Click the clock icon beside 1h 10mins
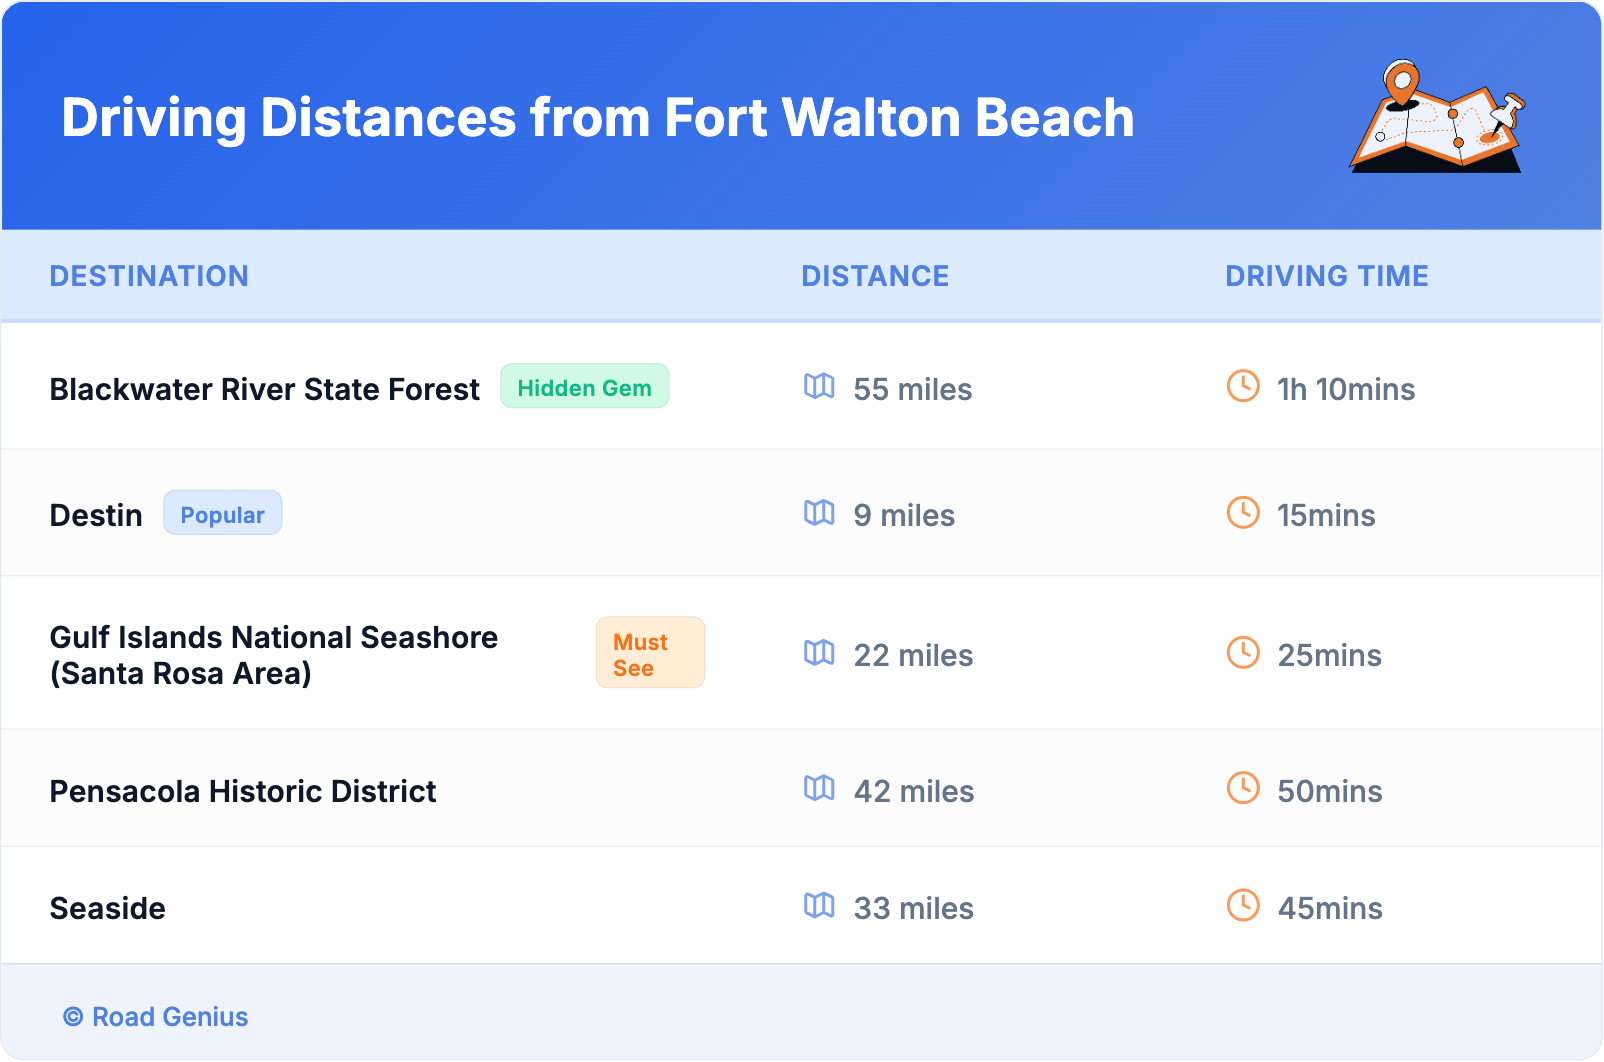The width and height of the screenshot is (1604, 1062). [1243, 386]
